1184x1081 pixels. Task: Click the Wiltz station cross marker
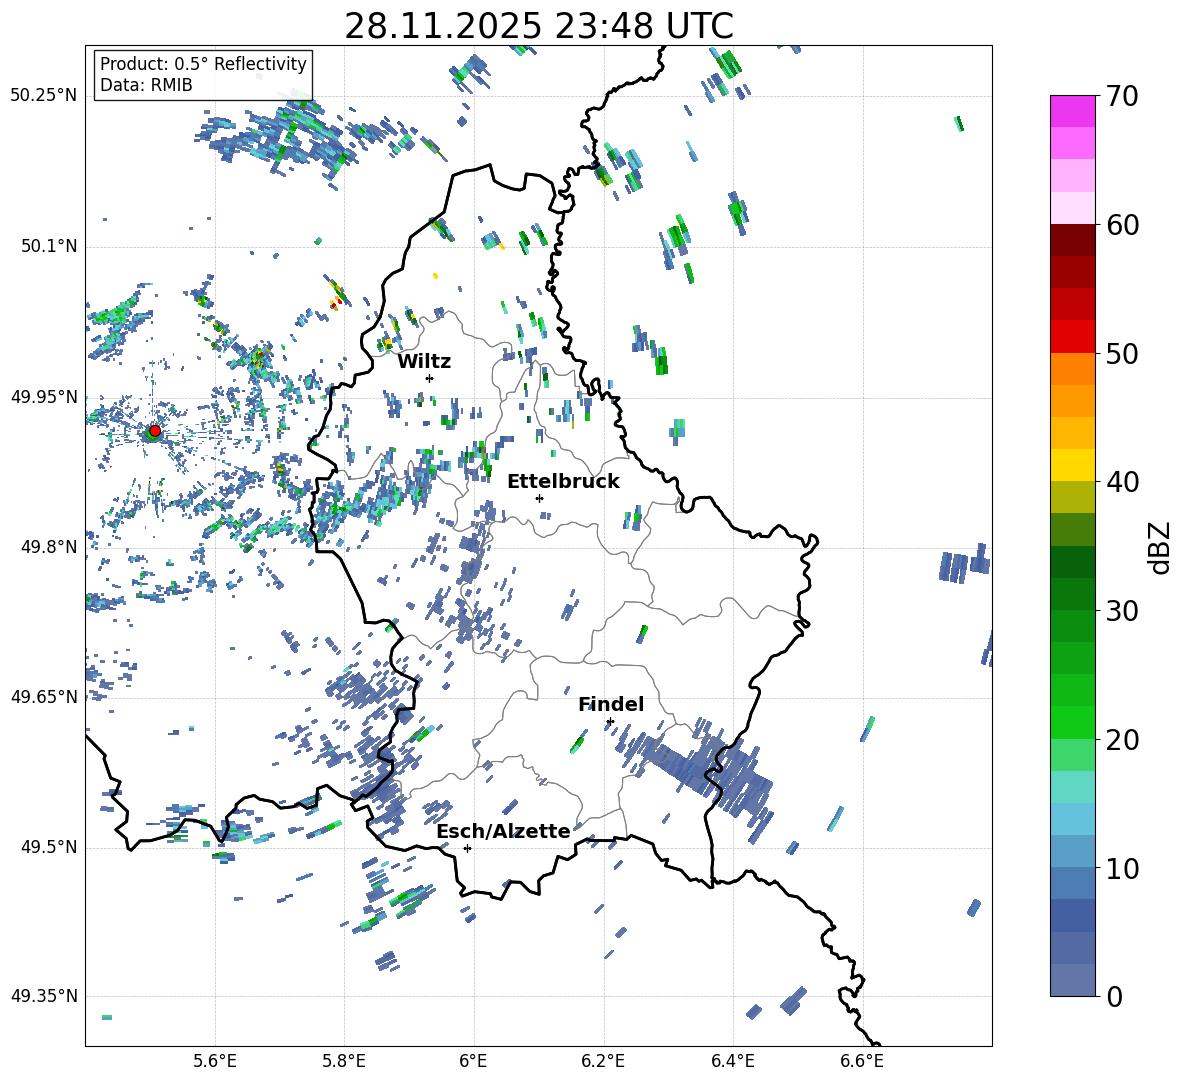(x=429, y=378)
